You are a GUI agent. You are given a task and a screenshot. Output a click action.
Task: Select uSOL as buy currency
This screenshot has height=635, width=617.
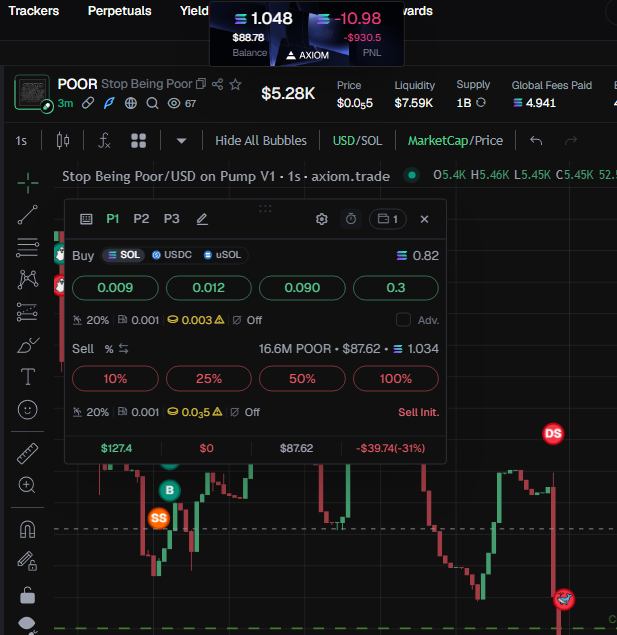pyautogui.click(x=222, y=255)
